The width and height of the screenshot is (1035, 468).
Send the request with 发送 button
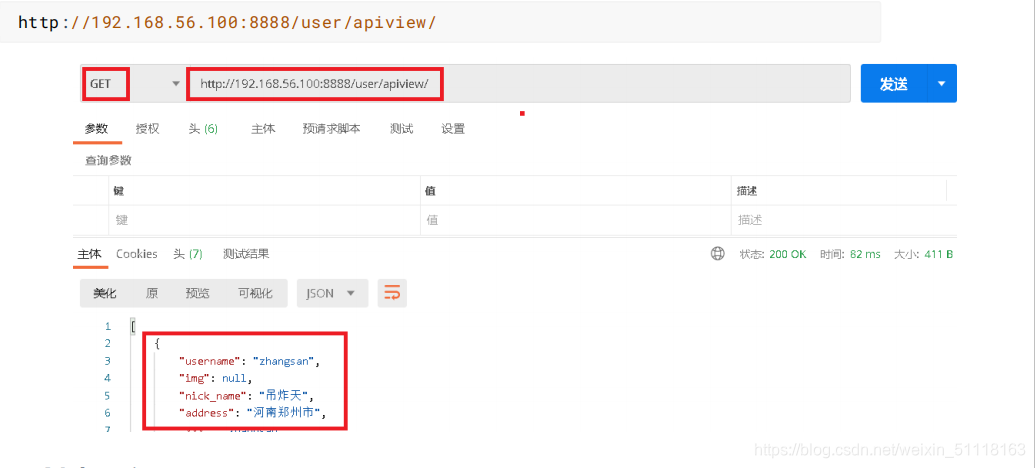(894, 84)
